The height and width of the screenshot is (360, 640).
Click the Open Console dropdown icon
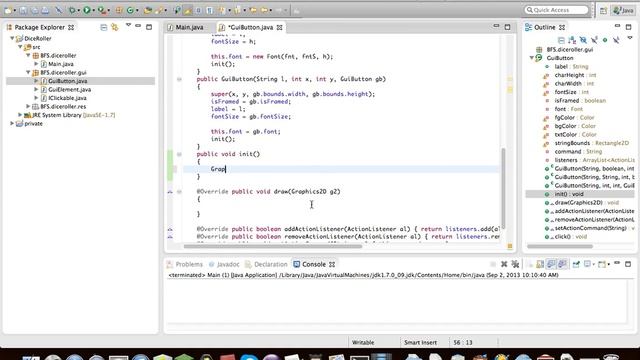[x=603, y=264]
